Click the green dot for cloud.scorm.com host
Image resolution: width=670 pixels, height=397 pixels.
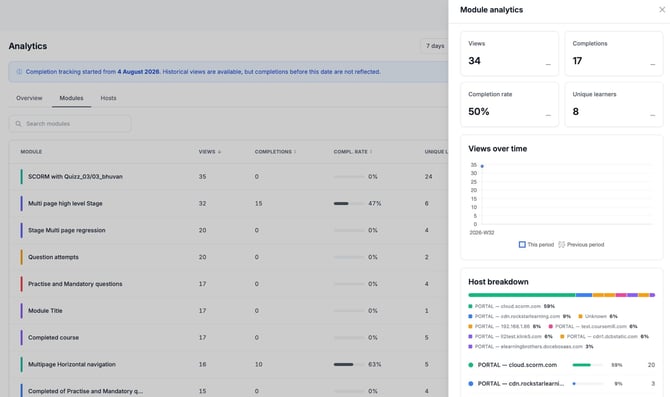[471, 365]
